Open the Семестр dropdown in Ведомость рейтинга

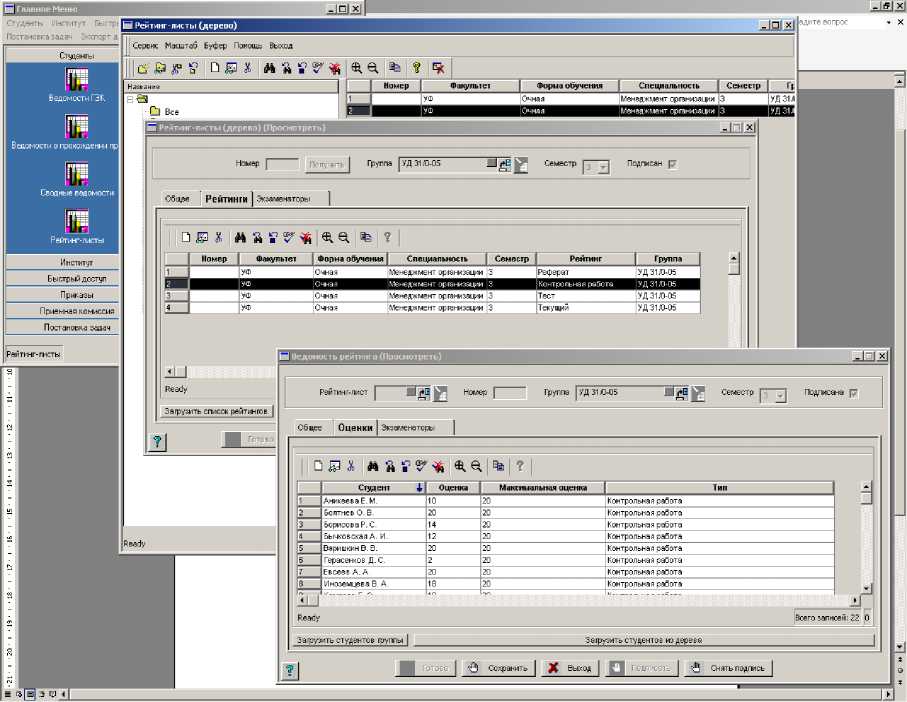780,394
